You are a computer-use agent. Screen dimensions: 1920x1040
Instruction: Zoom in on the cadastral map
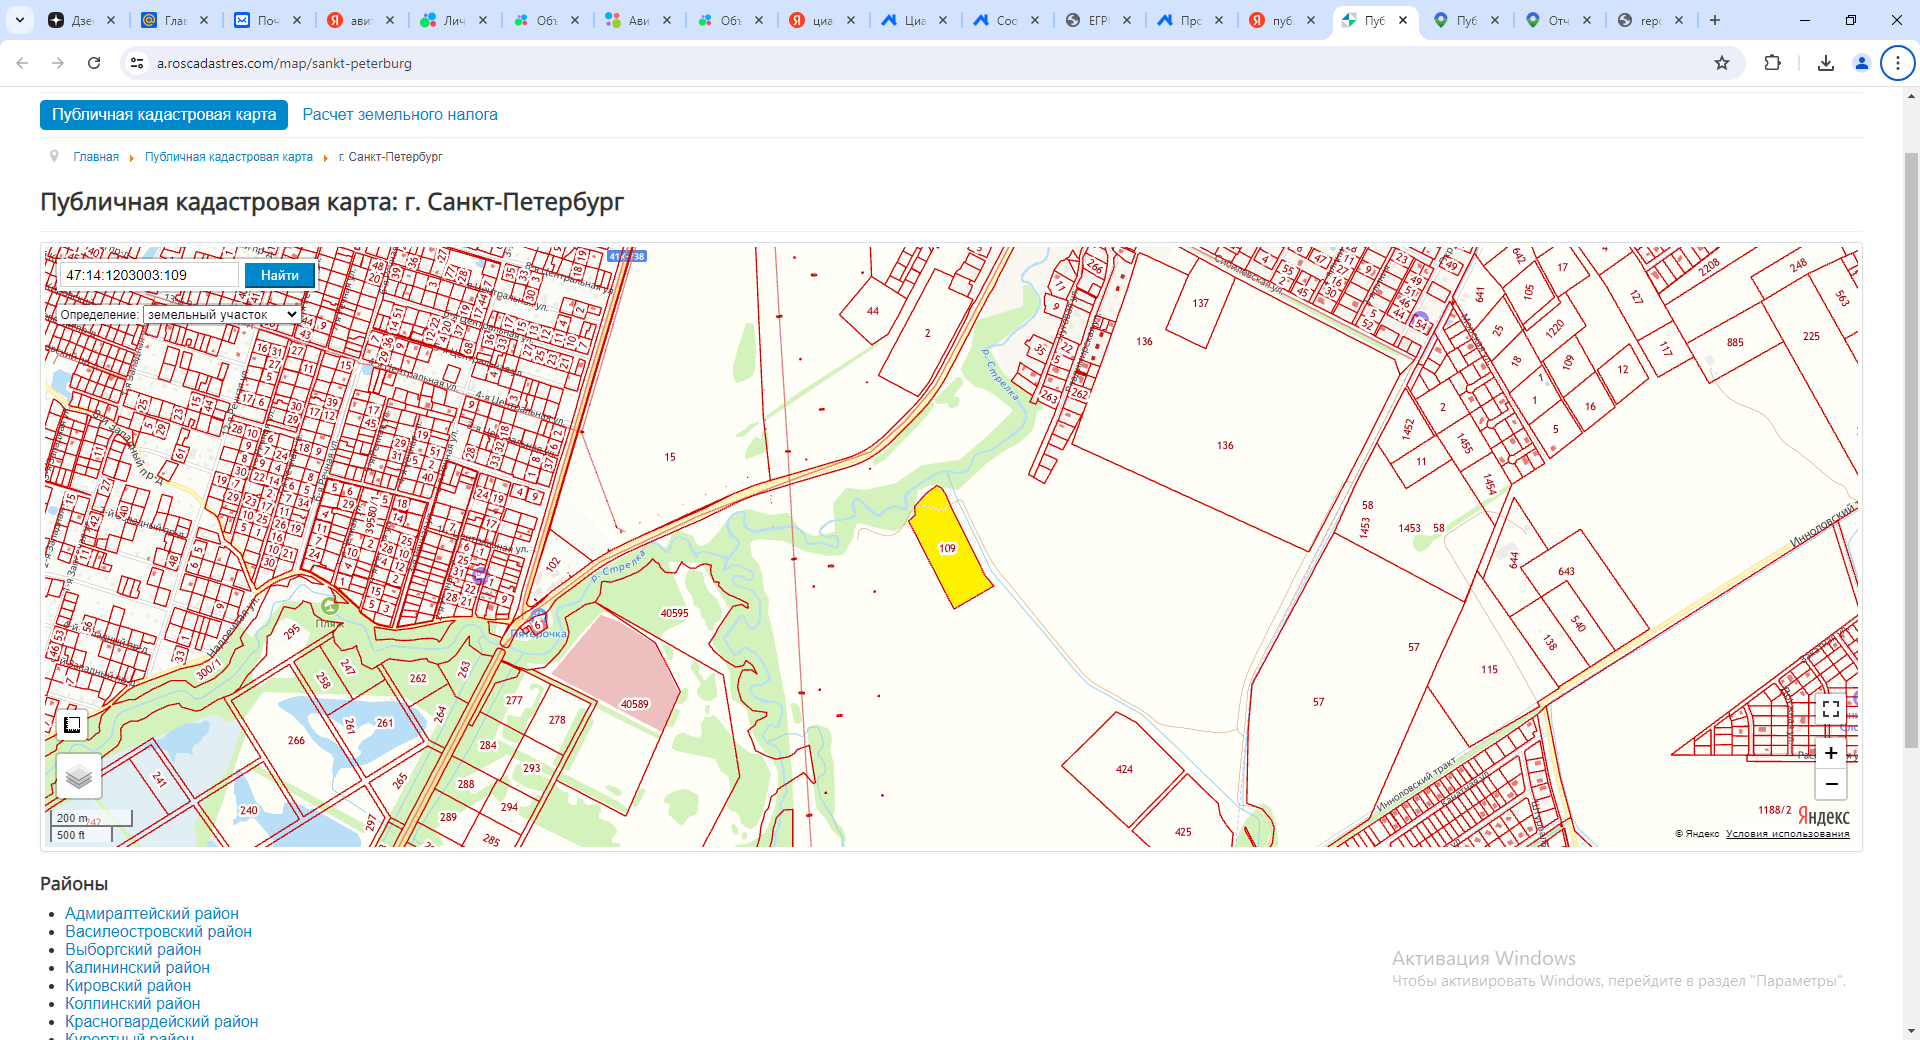tap(1831, 753)
